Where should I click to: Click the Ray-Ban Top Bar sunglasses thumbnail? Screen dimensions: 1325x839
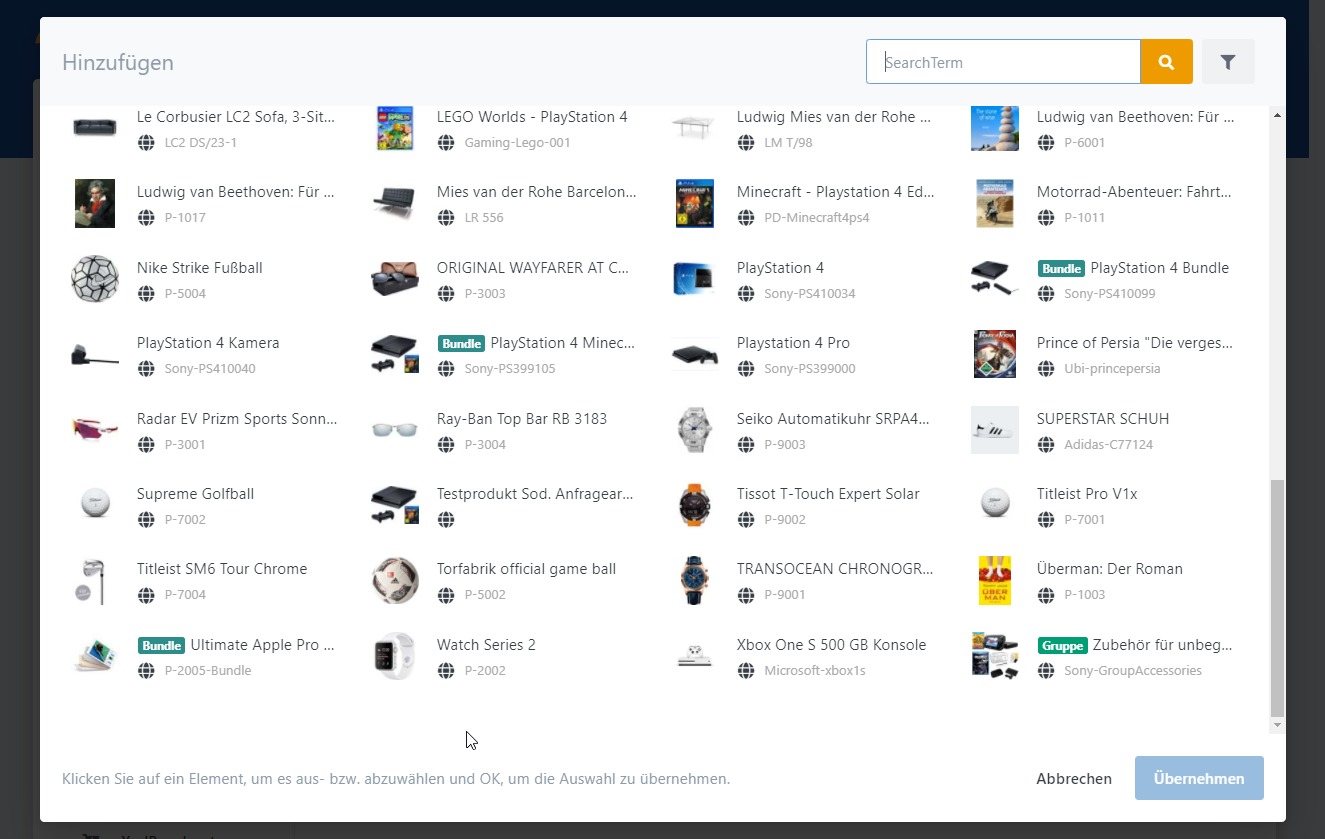tap(395, 429)
